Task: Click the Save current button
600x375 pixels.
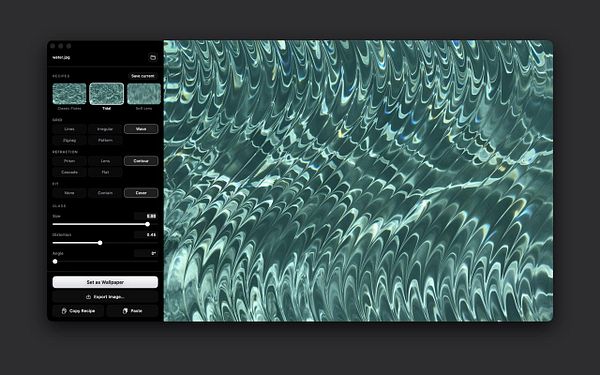Action: point(143,76)
